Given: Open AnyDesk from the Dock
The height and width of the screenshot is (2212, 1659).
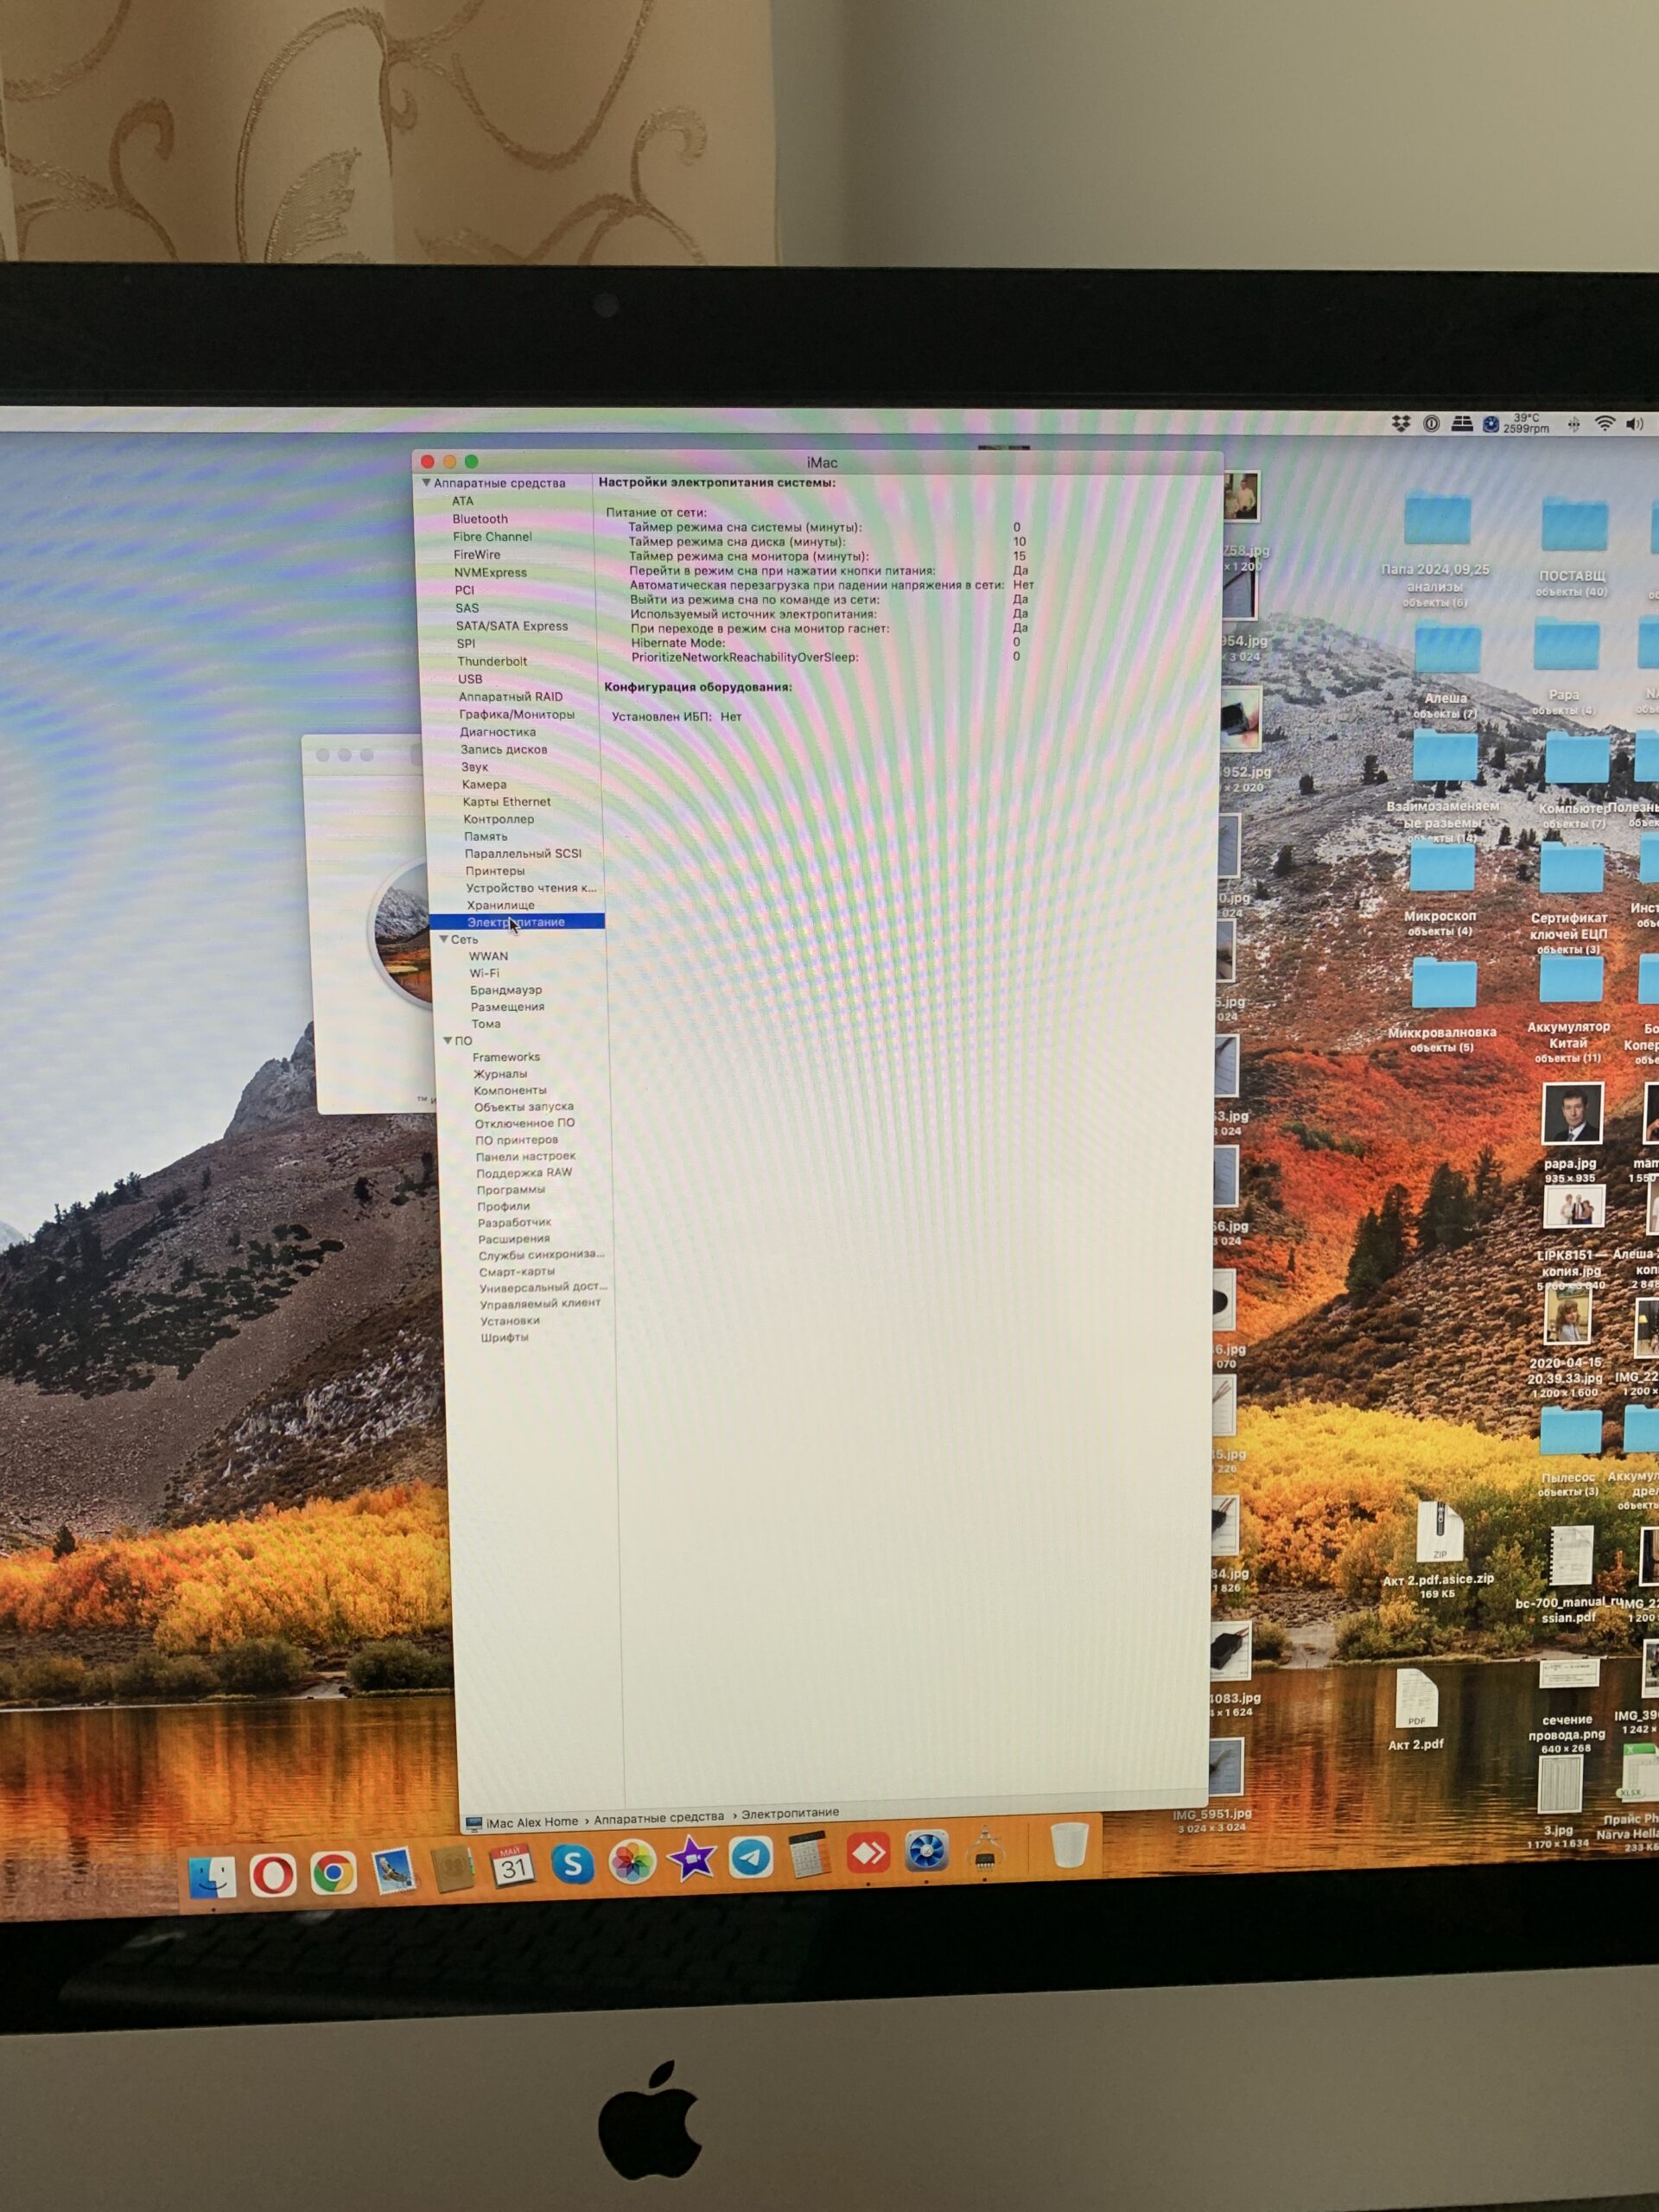Looking at the screenshot, I should point(868,1853).
